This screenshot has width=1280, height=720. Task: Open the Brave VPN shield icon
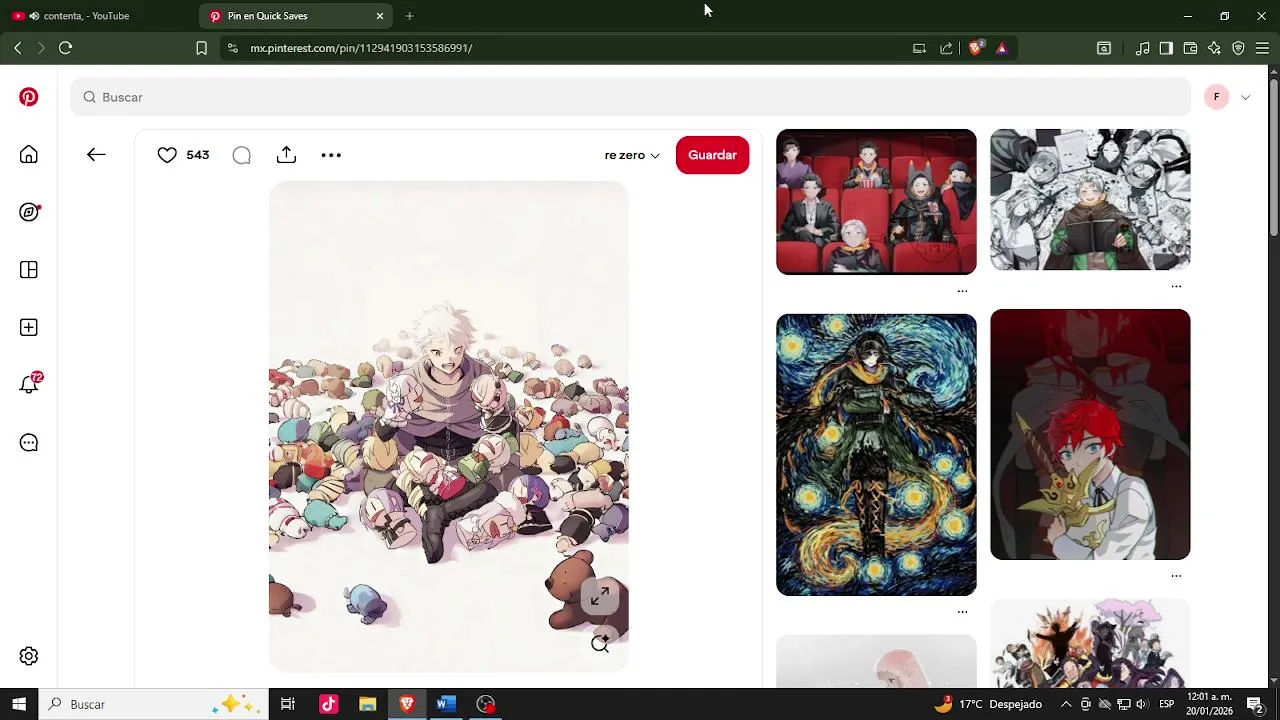1238,47
